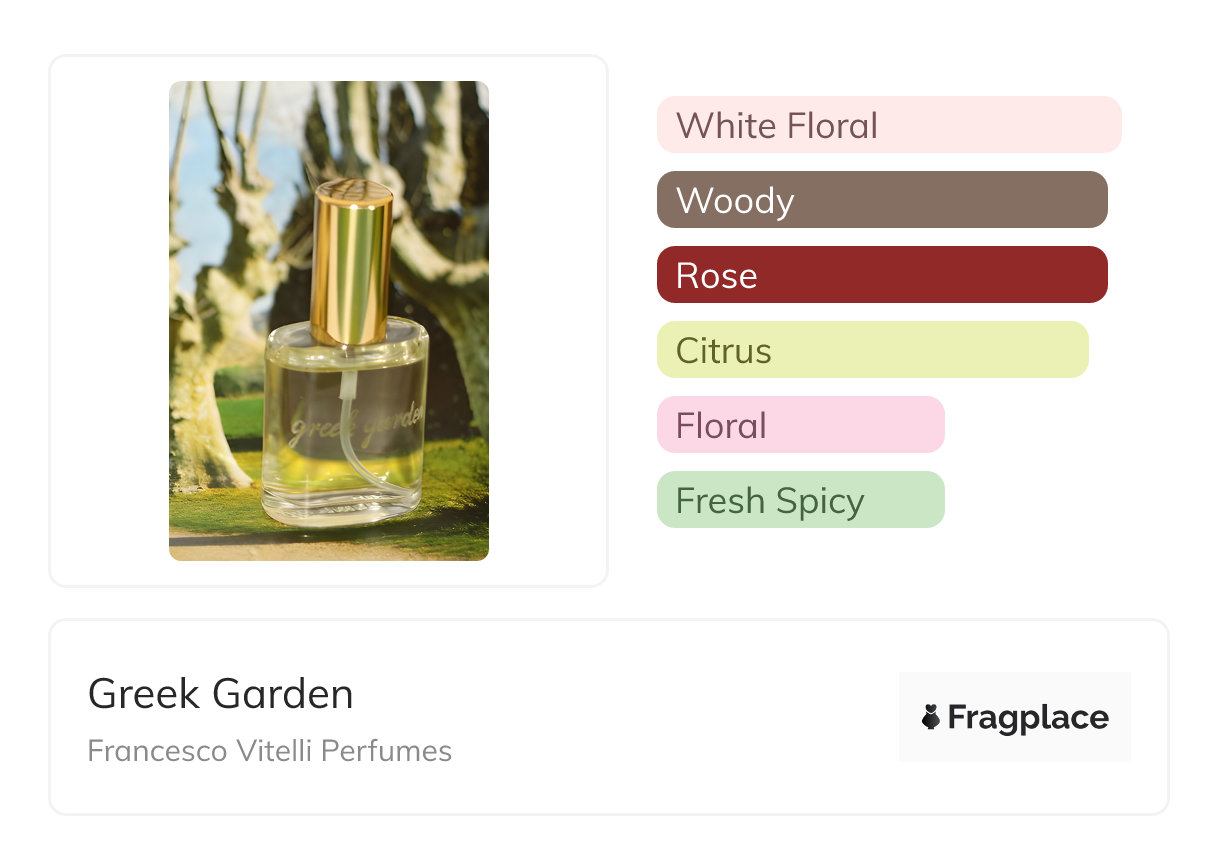Select the green Fresh Spicy accord bar
The height and width of the screenshot is (864, 1218).
pos(800,500)
